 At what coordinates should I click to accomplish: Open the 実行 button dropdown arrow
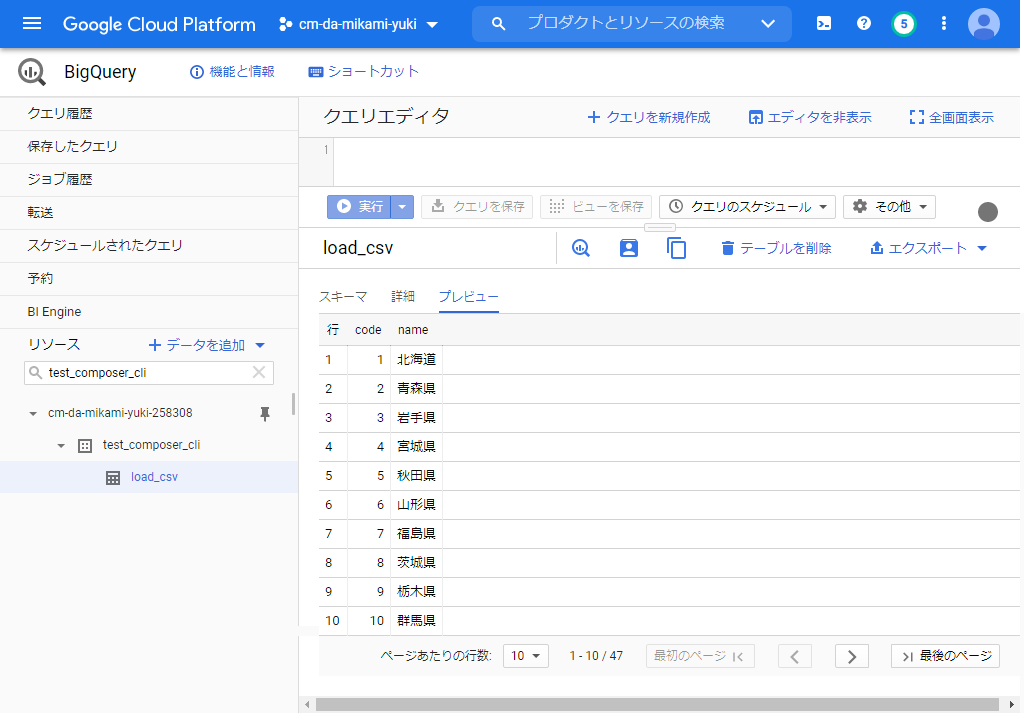pos(401,206)
